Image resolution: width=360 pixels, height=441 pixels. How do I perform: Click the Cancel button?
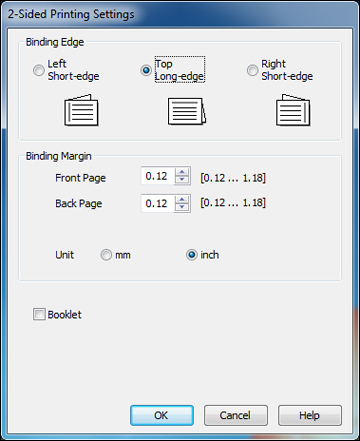pyautogui.click(x=236, y=415)
